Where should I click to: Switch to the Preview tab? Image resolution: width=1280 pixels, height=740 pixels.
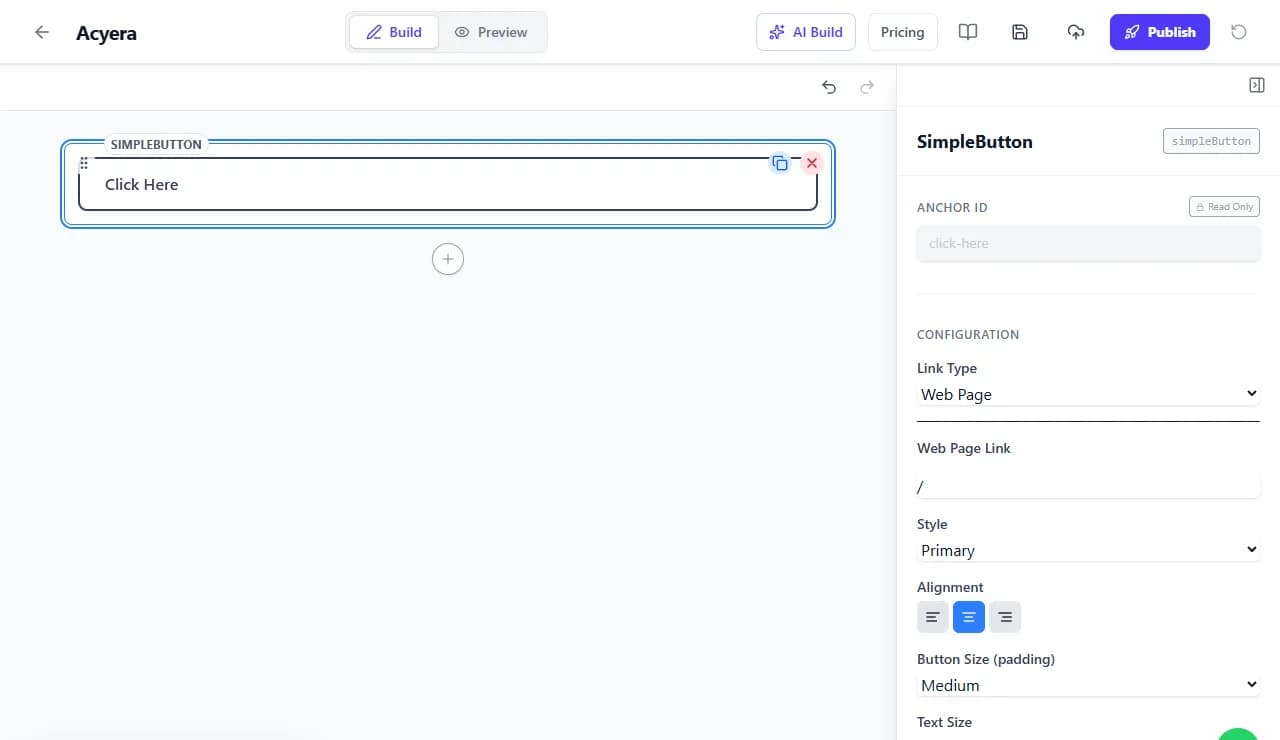491,32
